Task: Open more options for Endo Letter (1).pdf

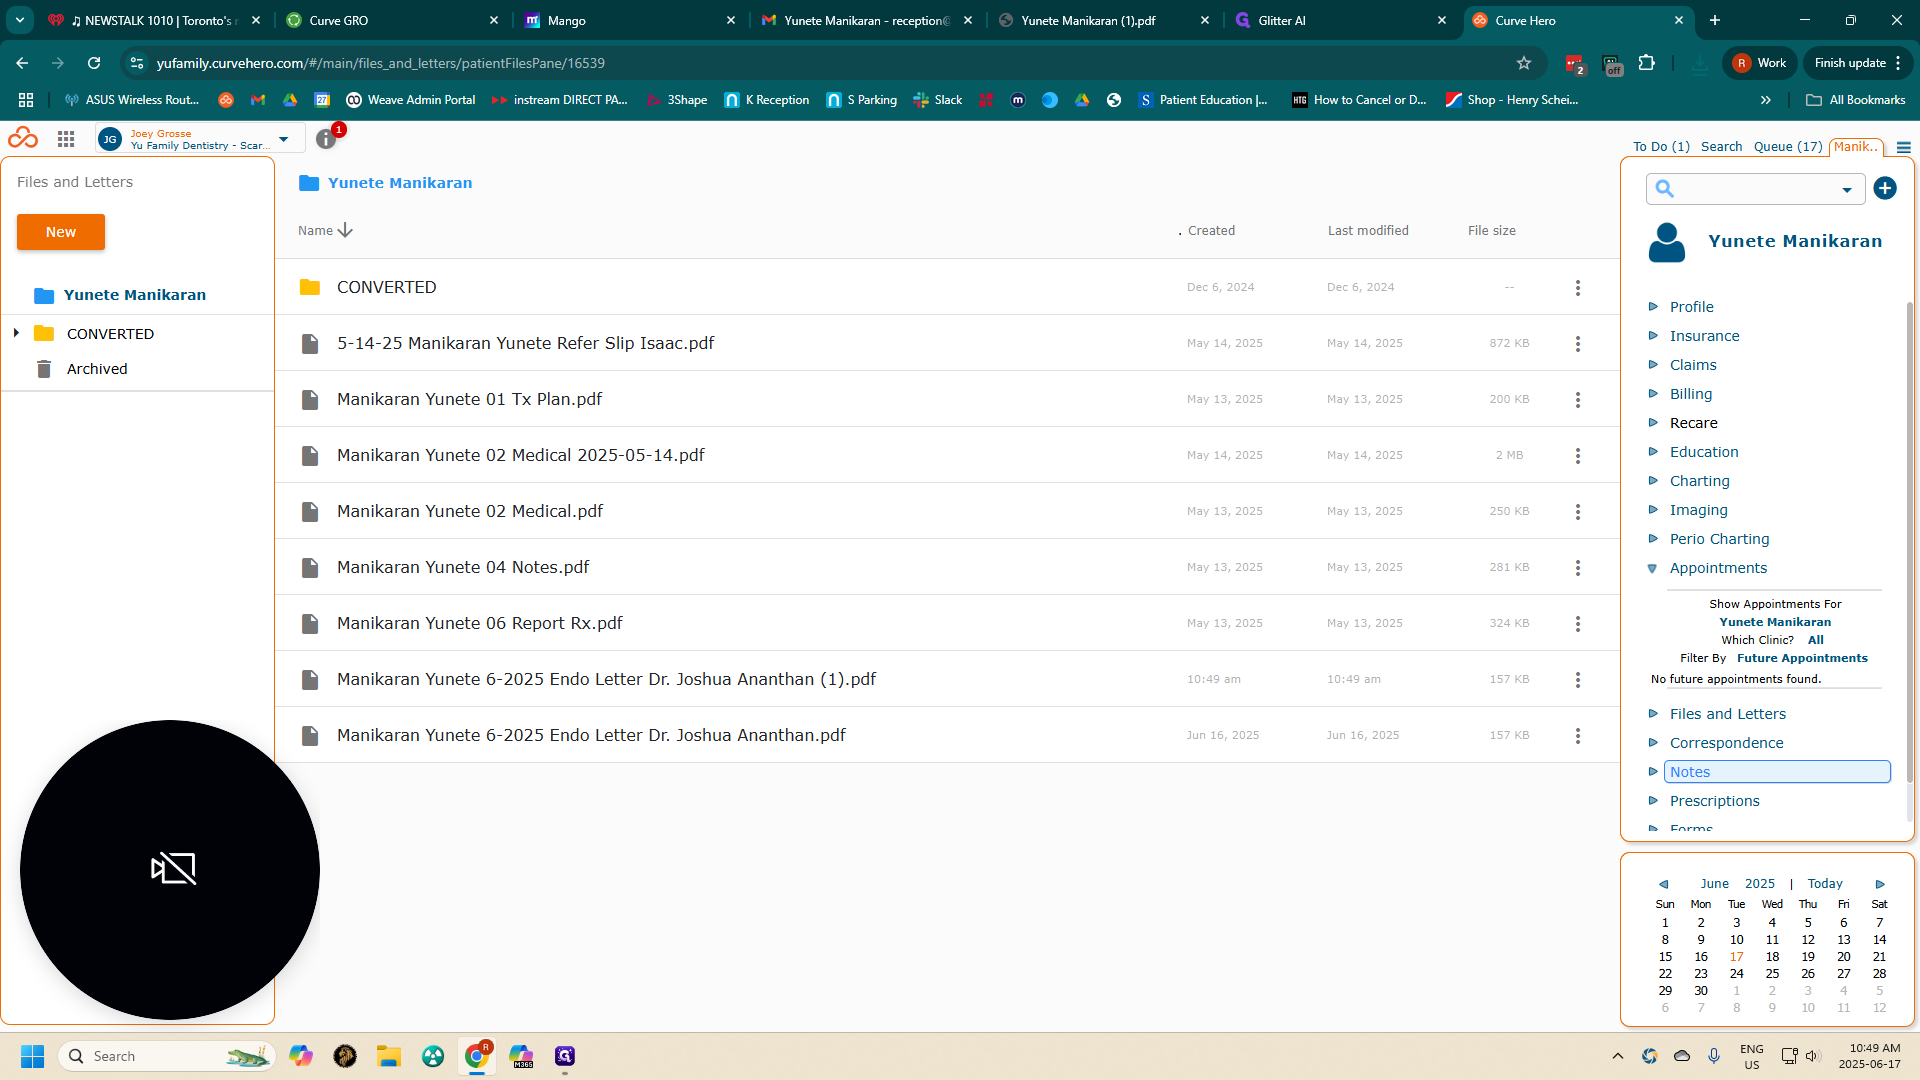Action: [1578, 679]
